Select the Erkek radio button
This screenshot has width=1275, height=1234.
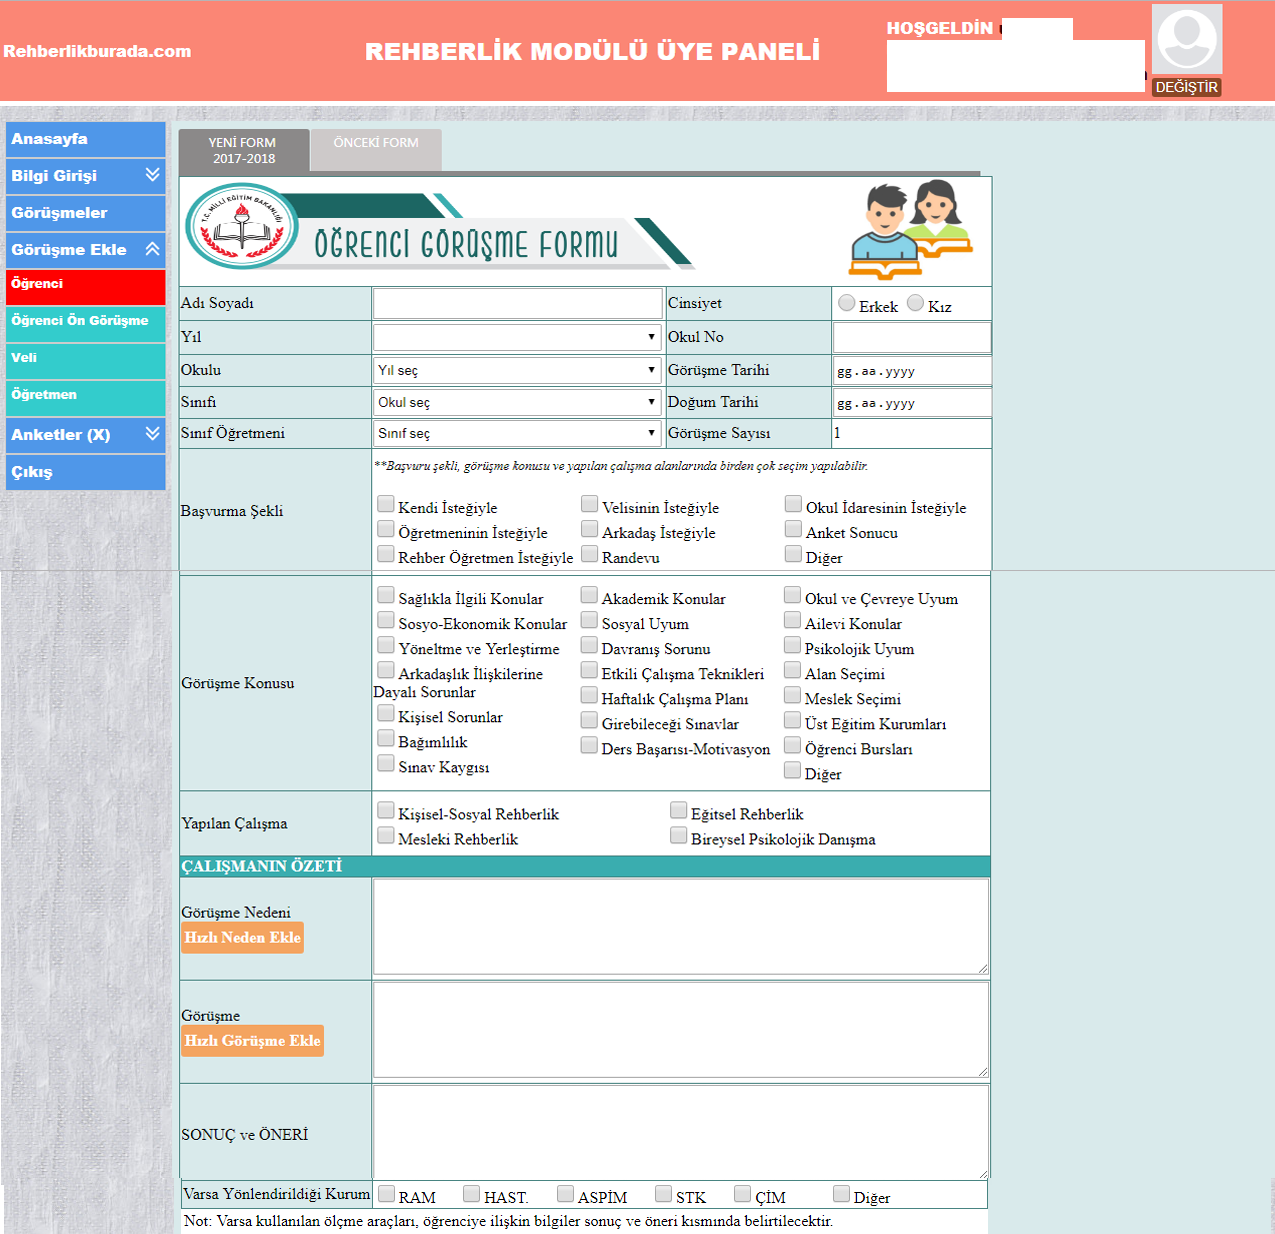(847, 303)
